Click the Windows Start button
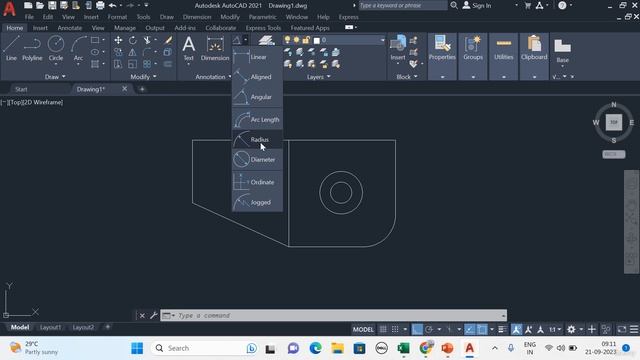 pyautogui.click(x=137, y=348)
